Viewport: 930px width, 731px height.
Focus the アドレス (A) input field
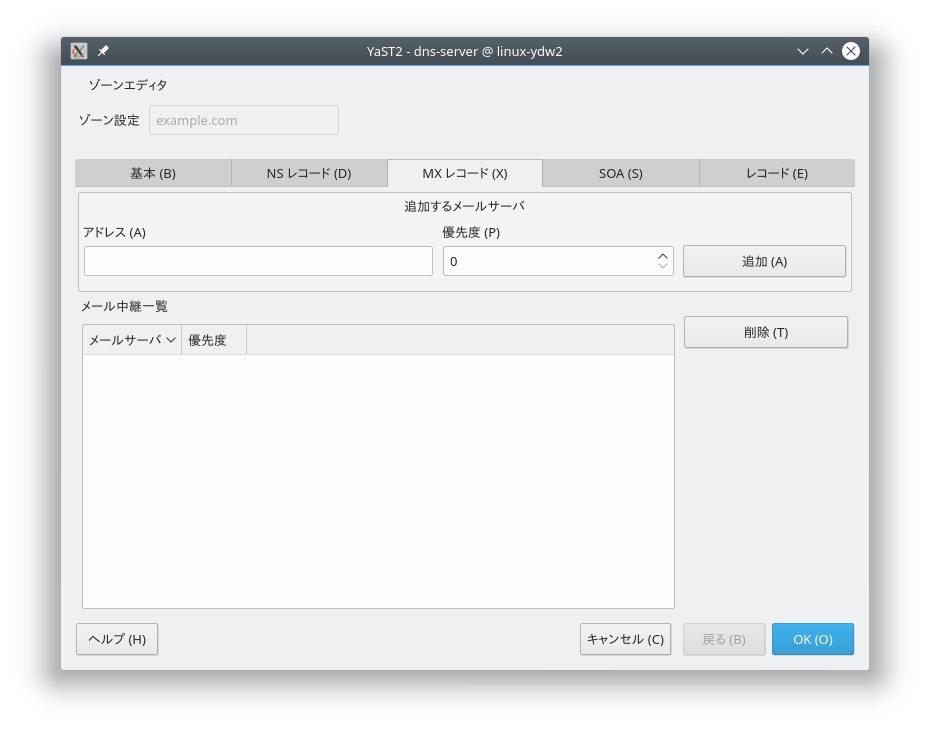point(258,261)
